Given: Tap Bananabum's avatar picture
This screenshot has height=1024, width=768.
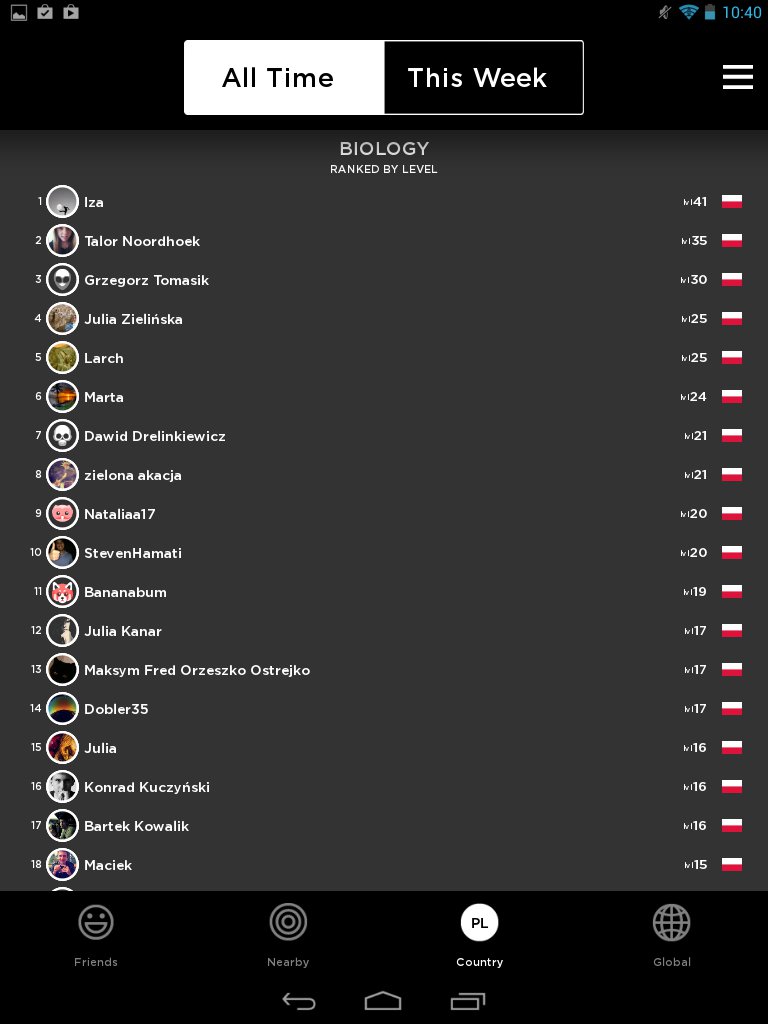Looking at the screenshot, I should [x=62, y=592].
